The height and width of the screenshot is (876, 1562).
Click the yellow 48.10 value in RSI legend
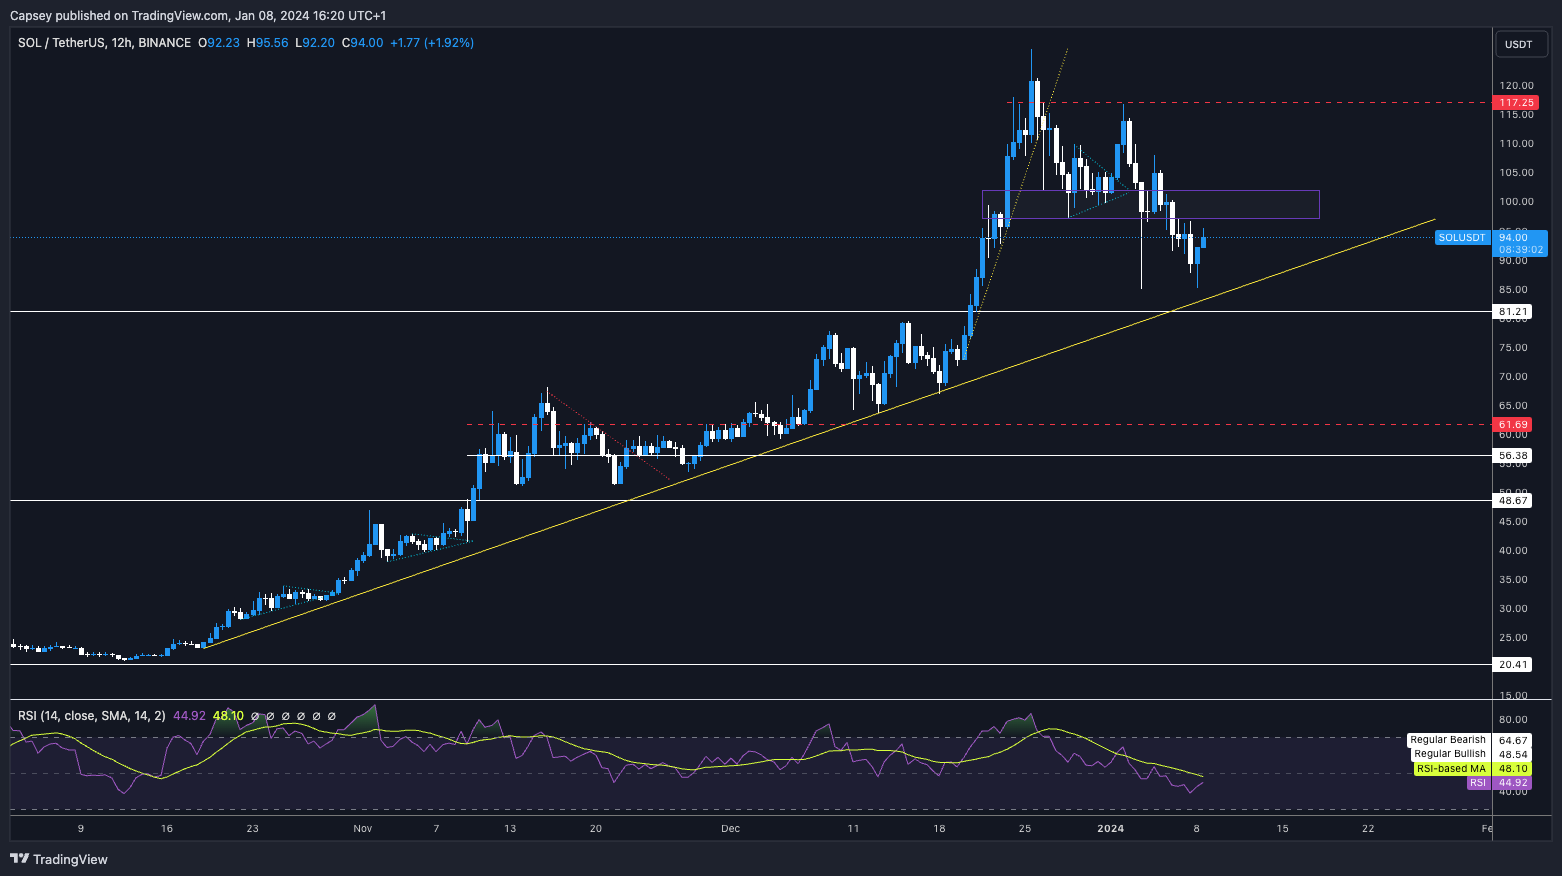click(228, 716)
